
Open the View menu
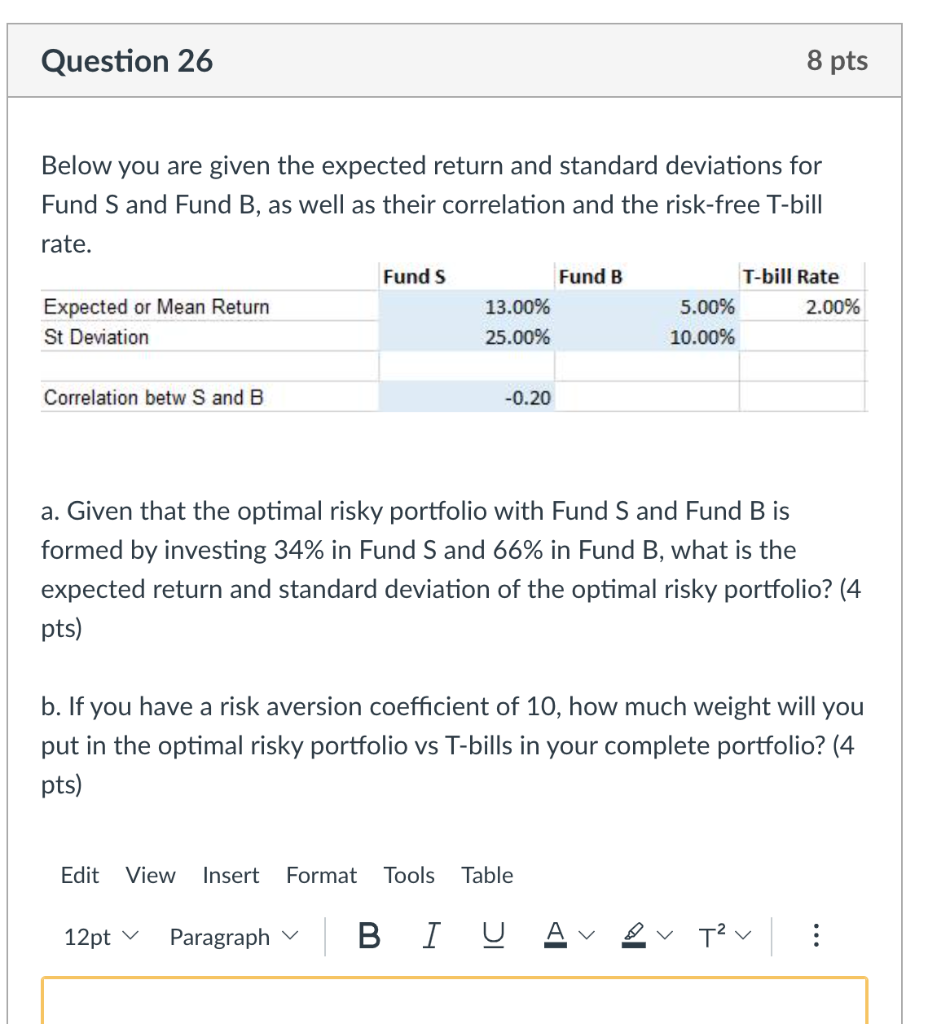[149, 875]
